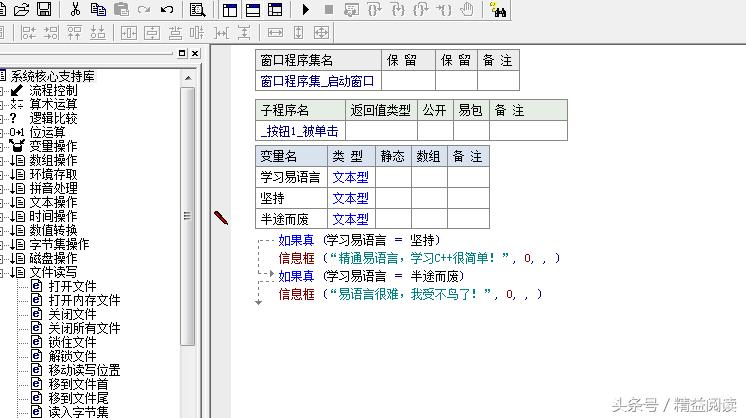This screenshot has width=746, height=418.
Task: Undo the last action
Action: pos(167,9)
